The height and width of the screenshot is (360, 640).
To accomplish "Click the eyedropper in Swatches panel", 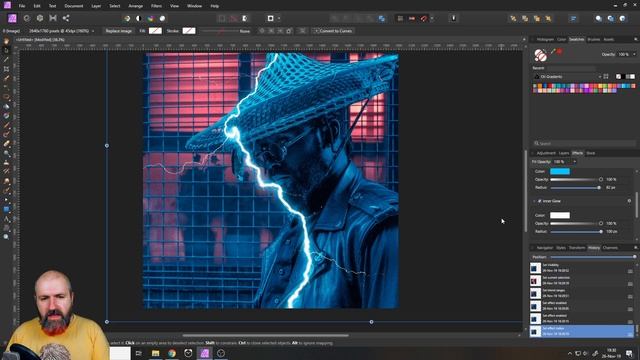I will tap(553, 51).
